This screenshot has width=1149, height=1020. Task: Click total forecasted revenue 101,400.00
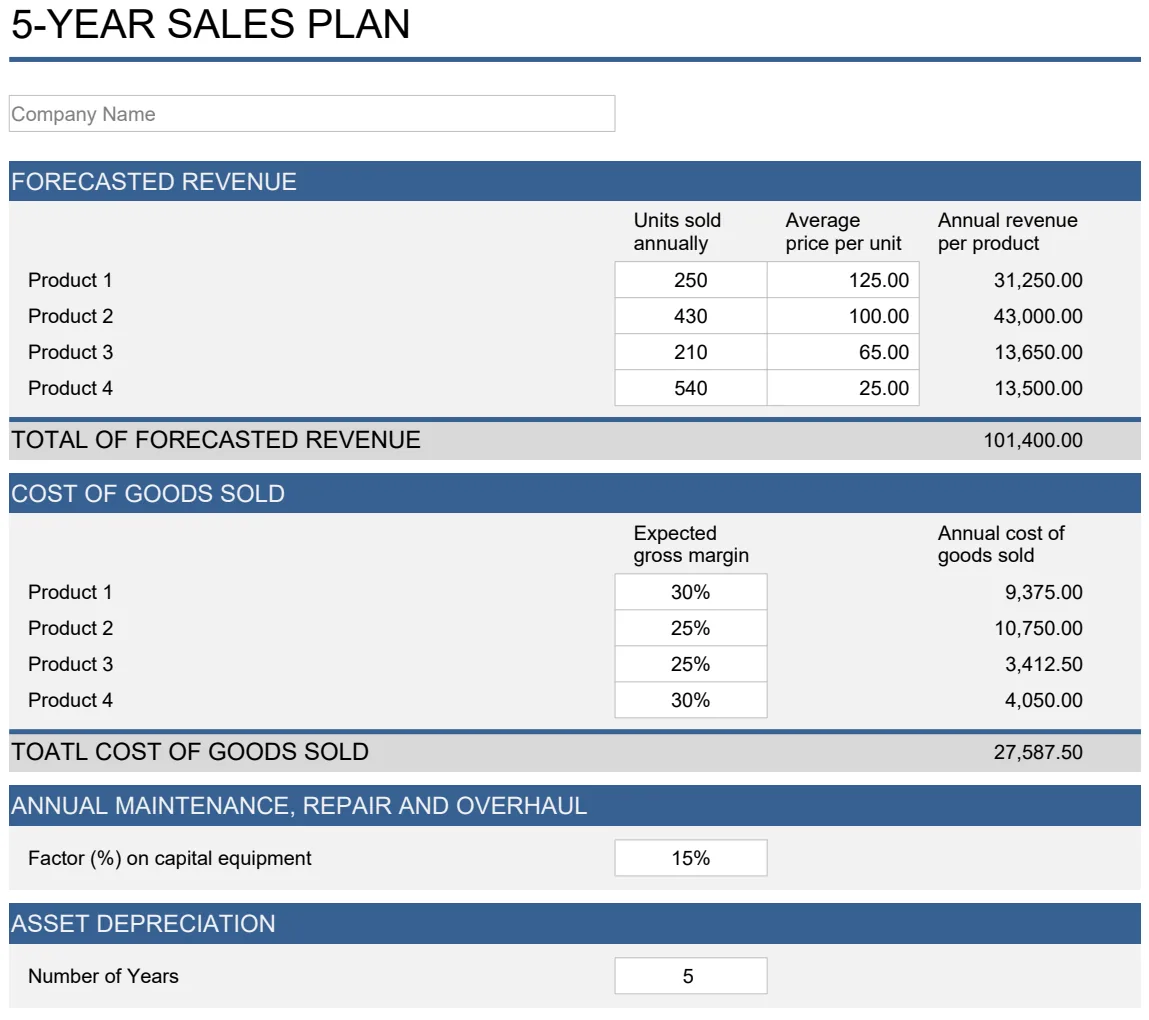[x=1032, y=440]
